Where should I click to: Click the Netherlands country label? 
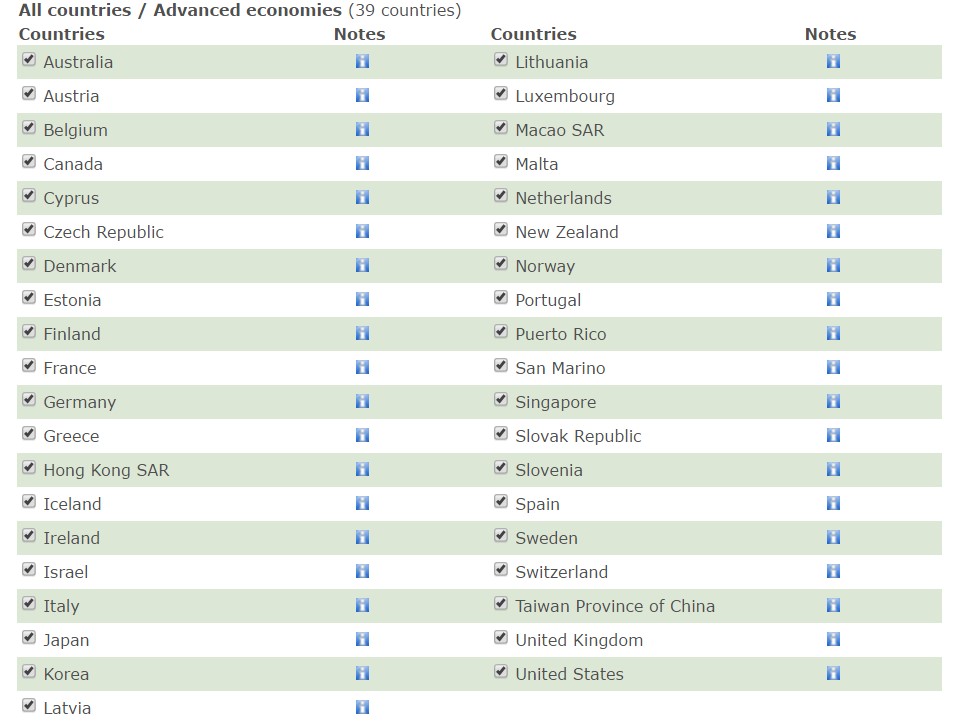pos(563,198)
